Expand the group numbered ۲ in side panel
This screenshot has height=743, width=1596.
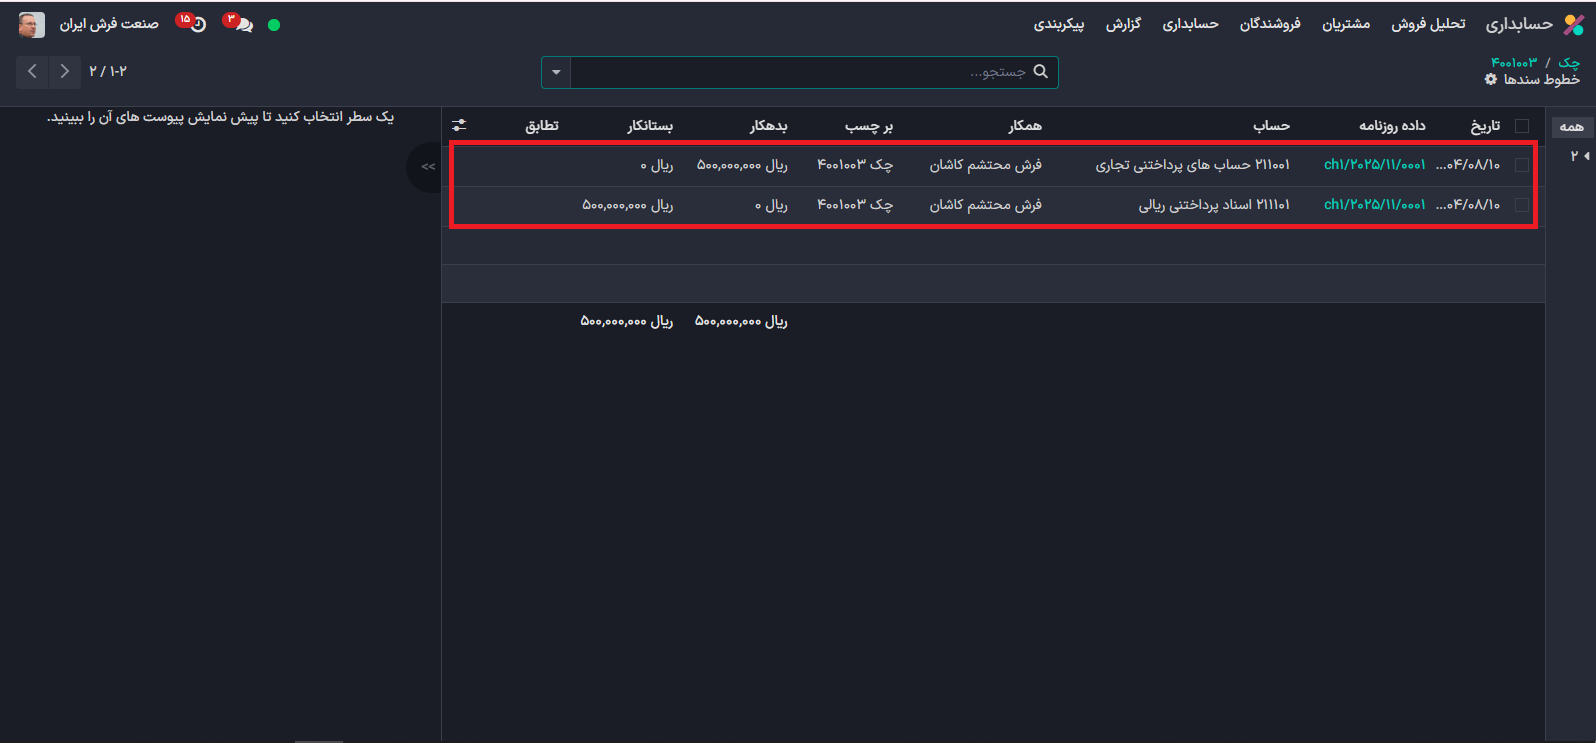tap(1579, 156)
